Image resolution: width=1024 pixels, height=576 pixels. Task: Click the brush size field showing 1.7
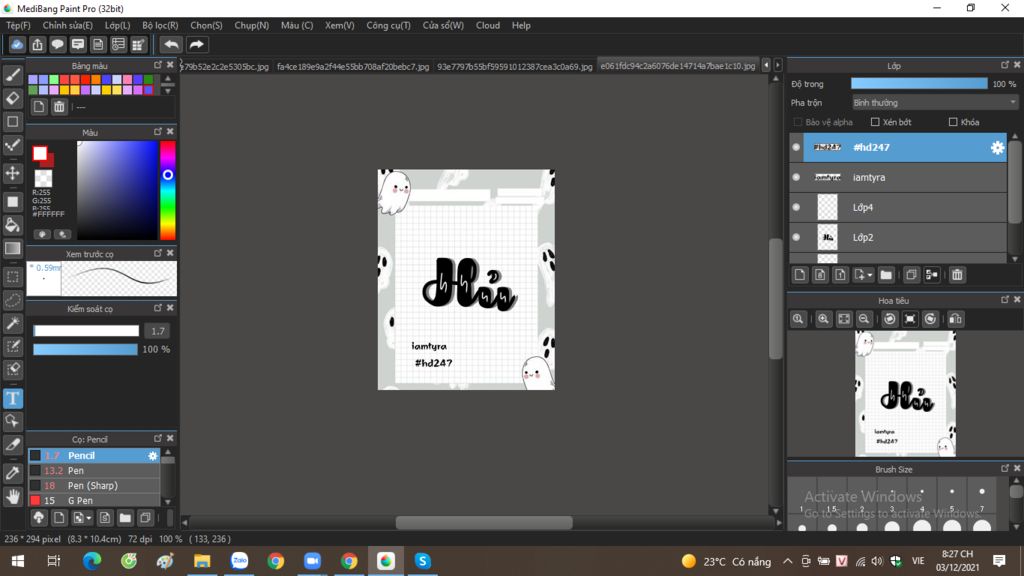coord(157,331)
